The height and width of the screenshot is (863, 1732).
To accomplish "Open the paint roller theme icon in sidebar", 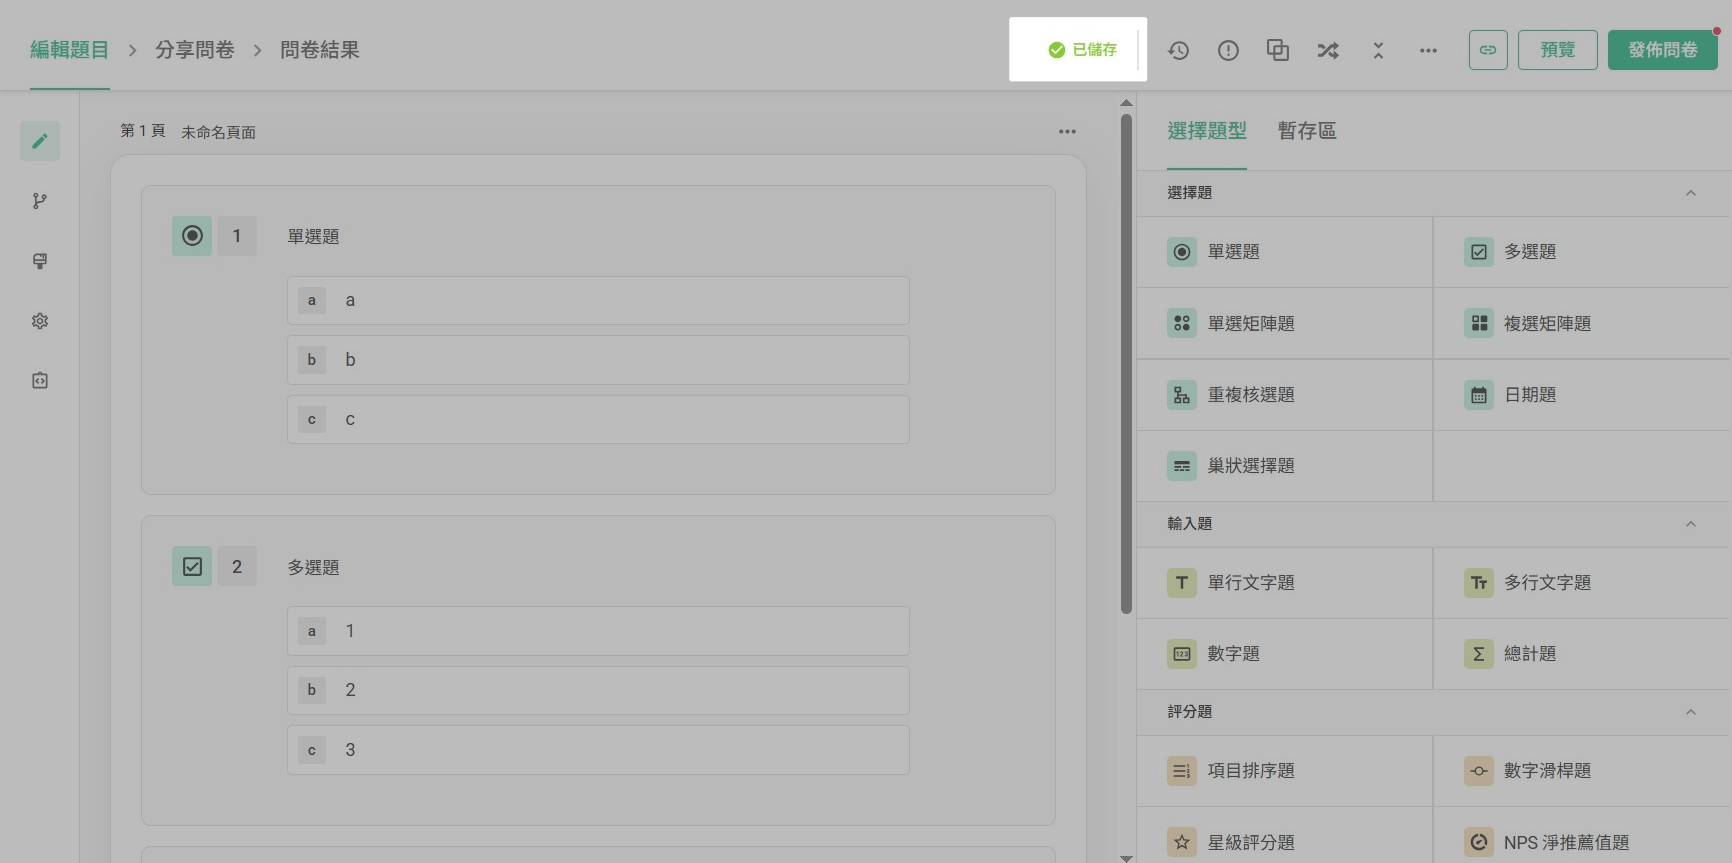I will pyautogui.click(x=40, y=261).
